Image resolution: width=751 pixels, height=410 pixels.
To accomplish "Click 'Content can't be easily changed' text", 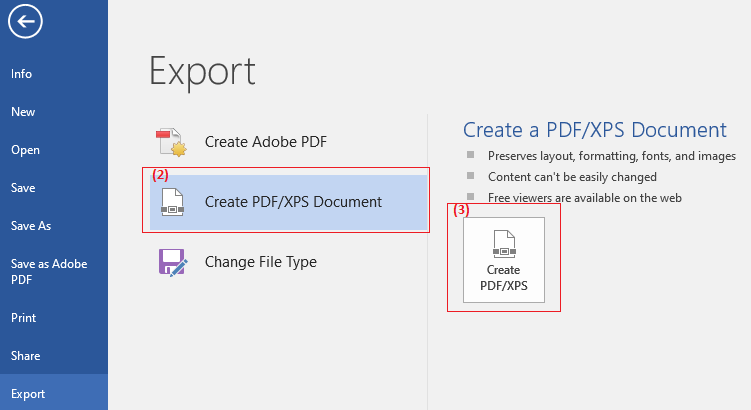I will (572, 177).
